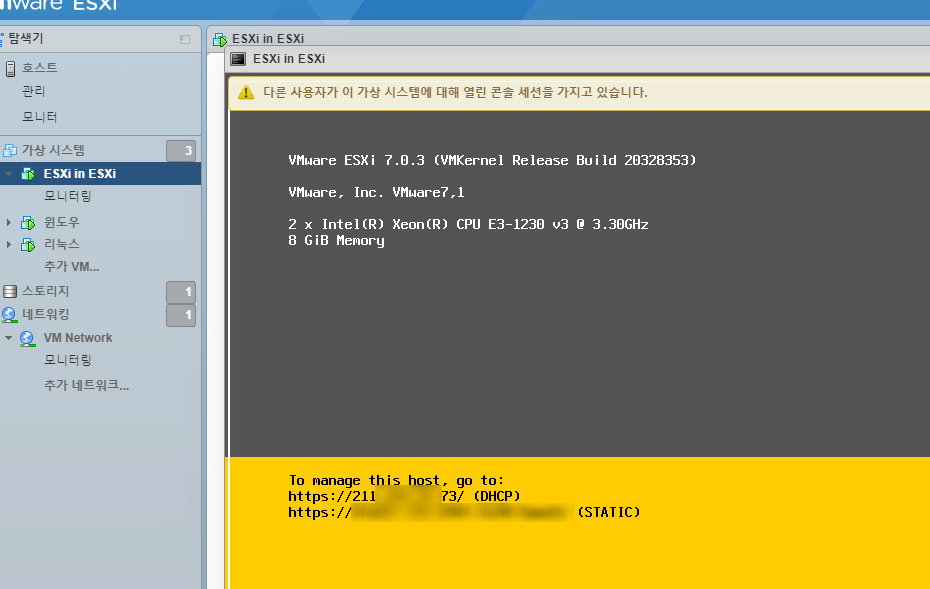Open 모니터링 under VM Network
The width and height of the screenshot is (930, 589).
coord(68,360)
